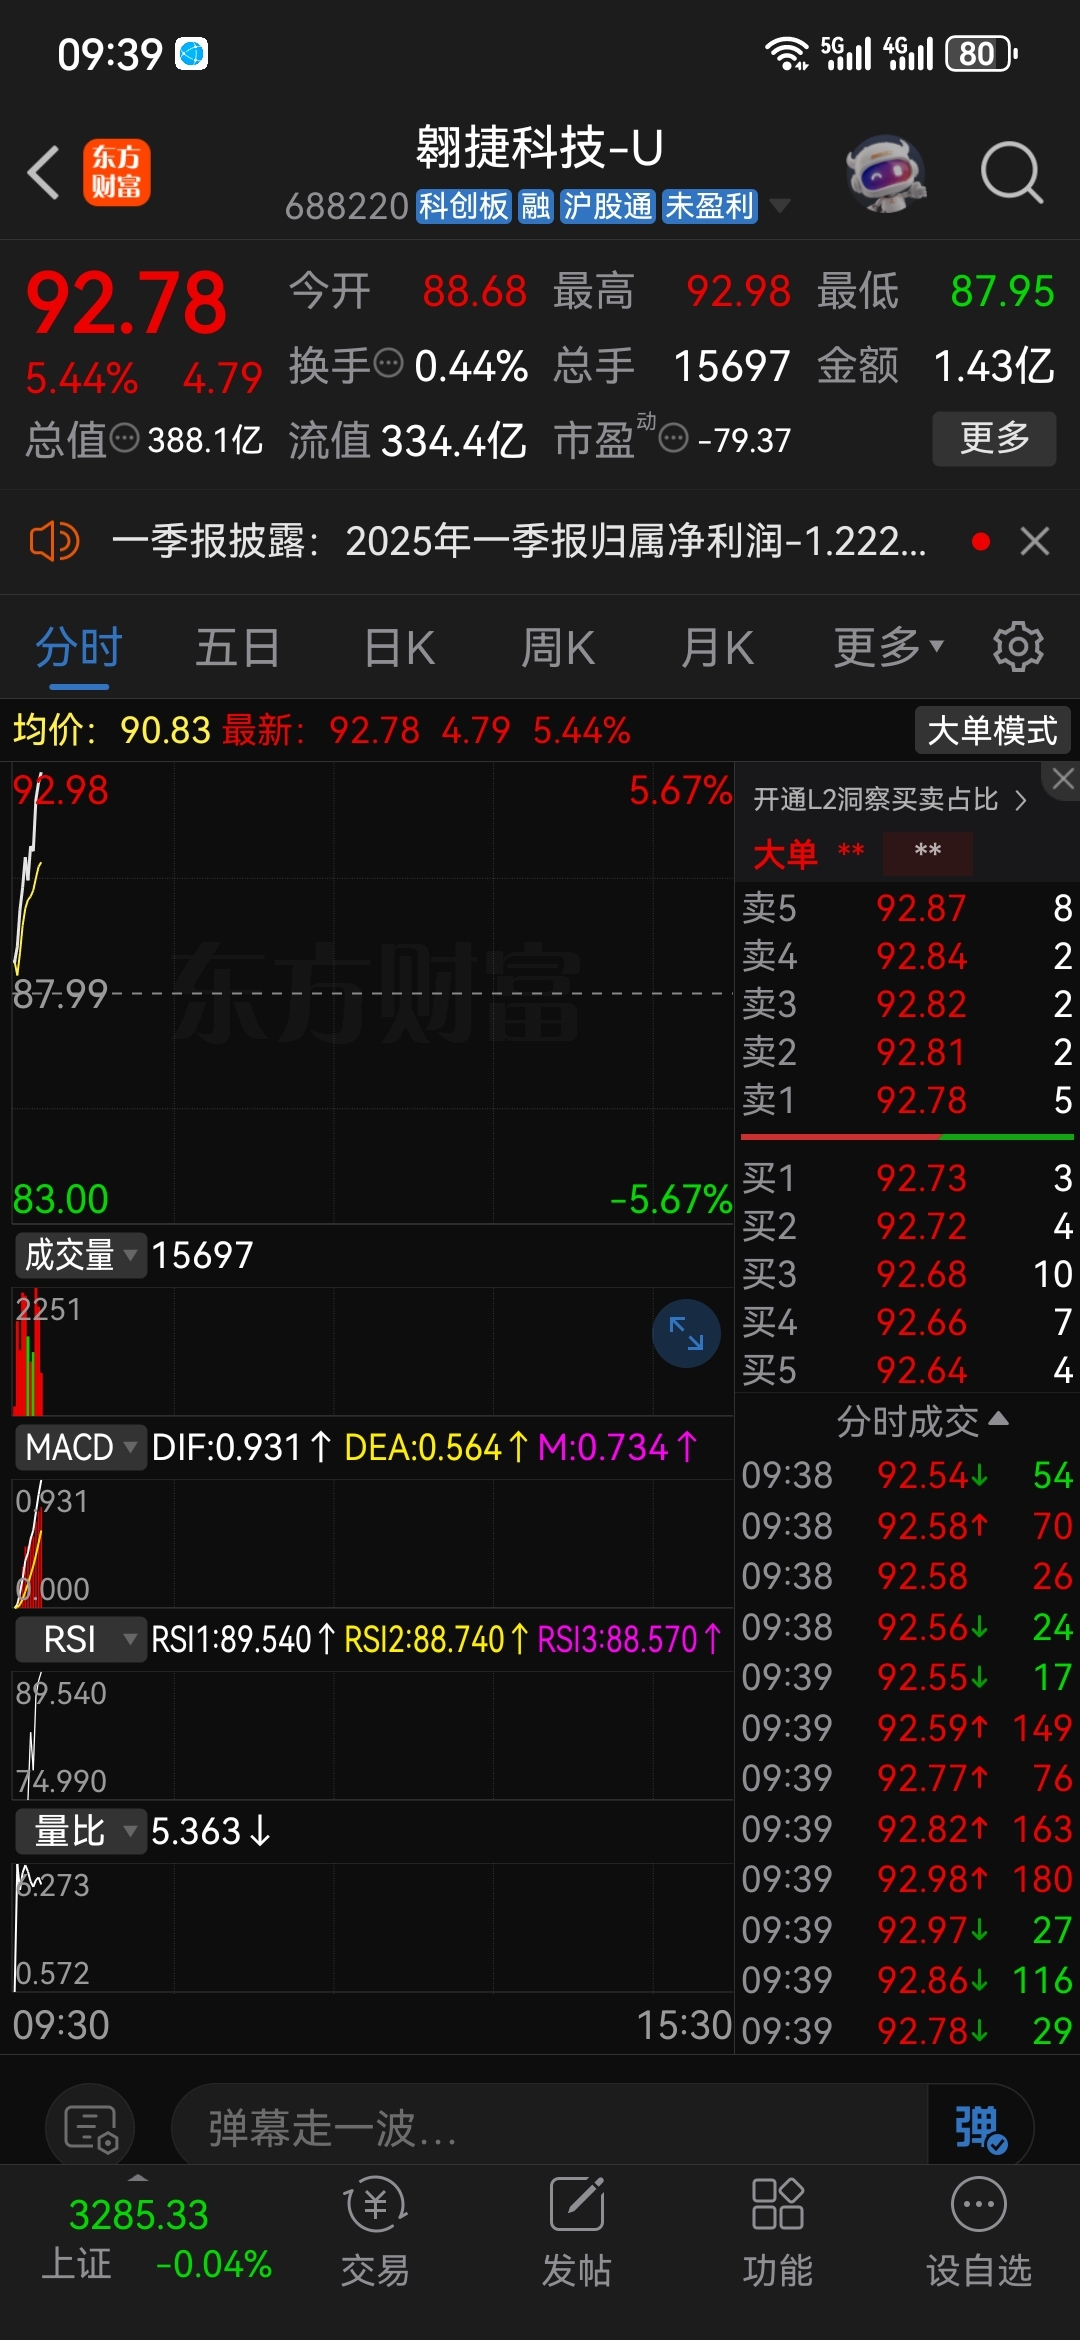Open 上证 index 3285.33 quote
The width and height of the screenshot is (1080, 2340).
[156, 2238]
